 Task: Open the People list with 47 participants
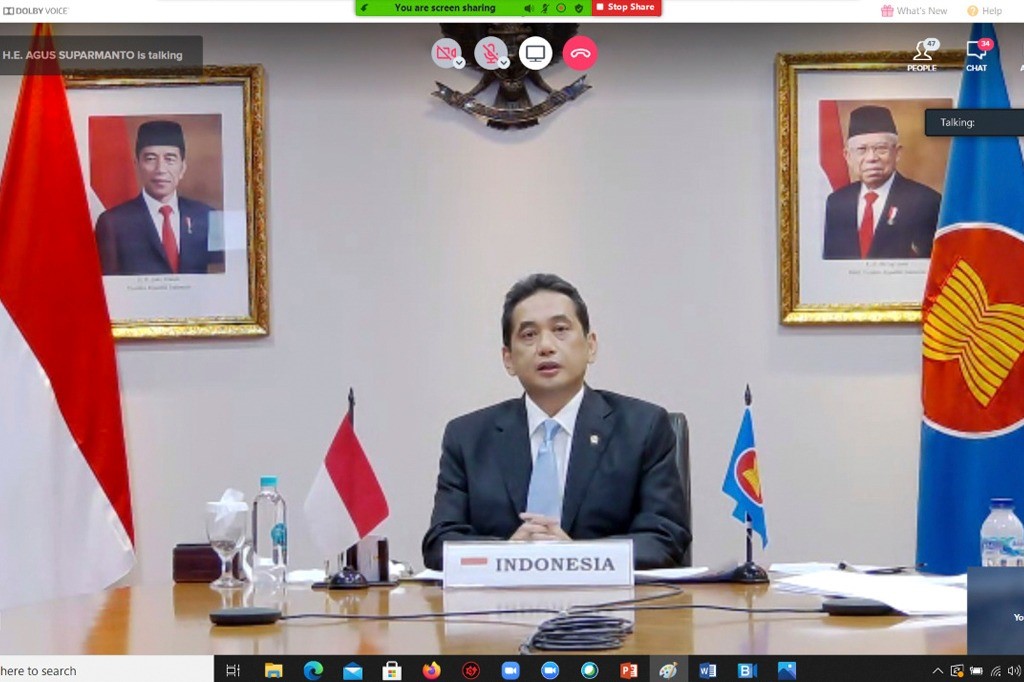point(921,52)
